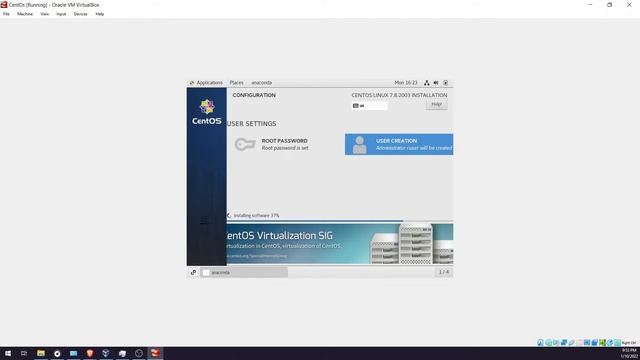The height and width of the screenshot is (360, 640).
Task: Click the CentOS logo in the sidebar
Action: pos(207,112)
